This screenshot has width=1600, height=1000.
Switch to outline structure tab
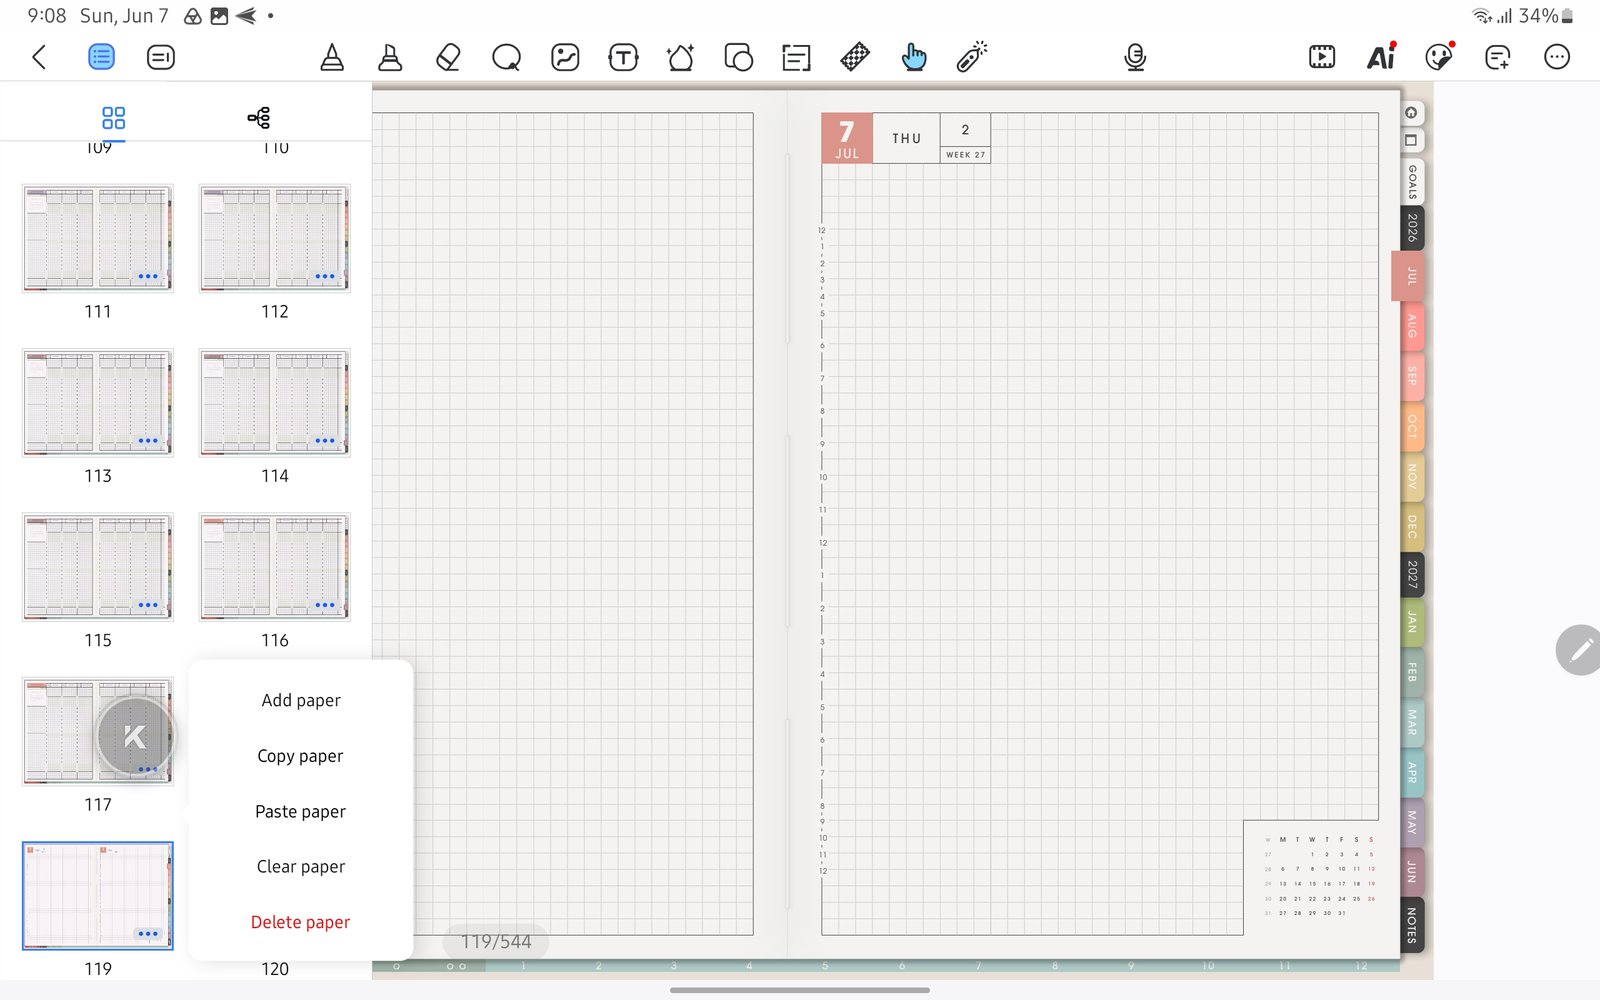tap(259, 118)
